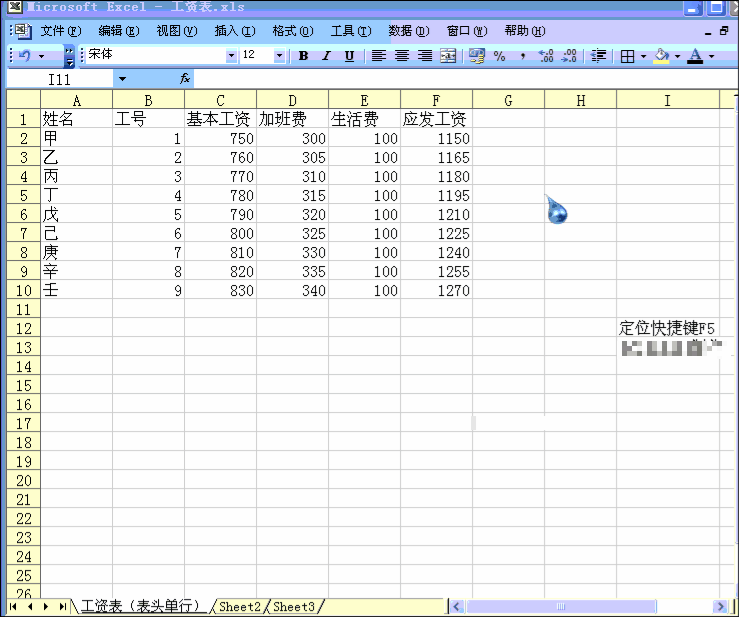739x617 pixels.
Task: Select cell 应发工资 header
Action: (x=436, y=119)
